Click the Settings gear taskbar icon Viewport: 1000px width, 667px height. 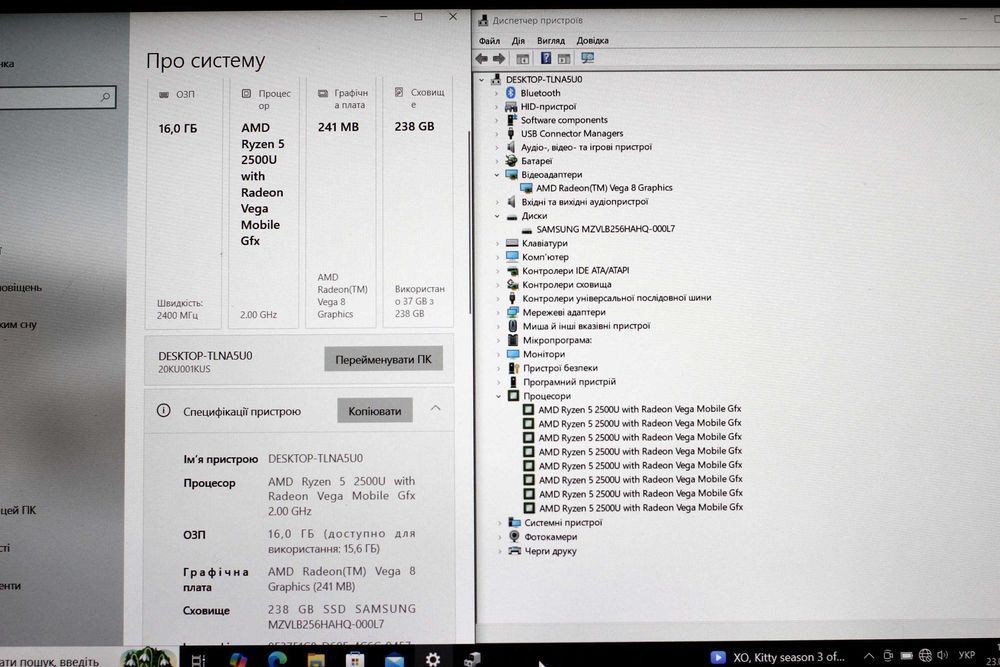pyautogui.click(x=433, y=659)
